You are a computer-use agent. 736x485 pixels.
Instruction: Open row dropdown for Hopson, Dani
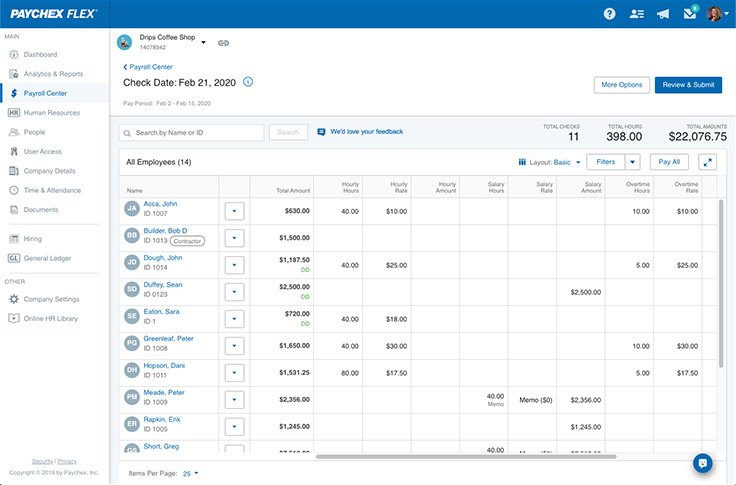(234, 373)
